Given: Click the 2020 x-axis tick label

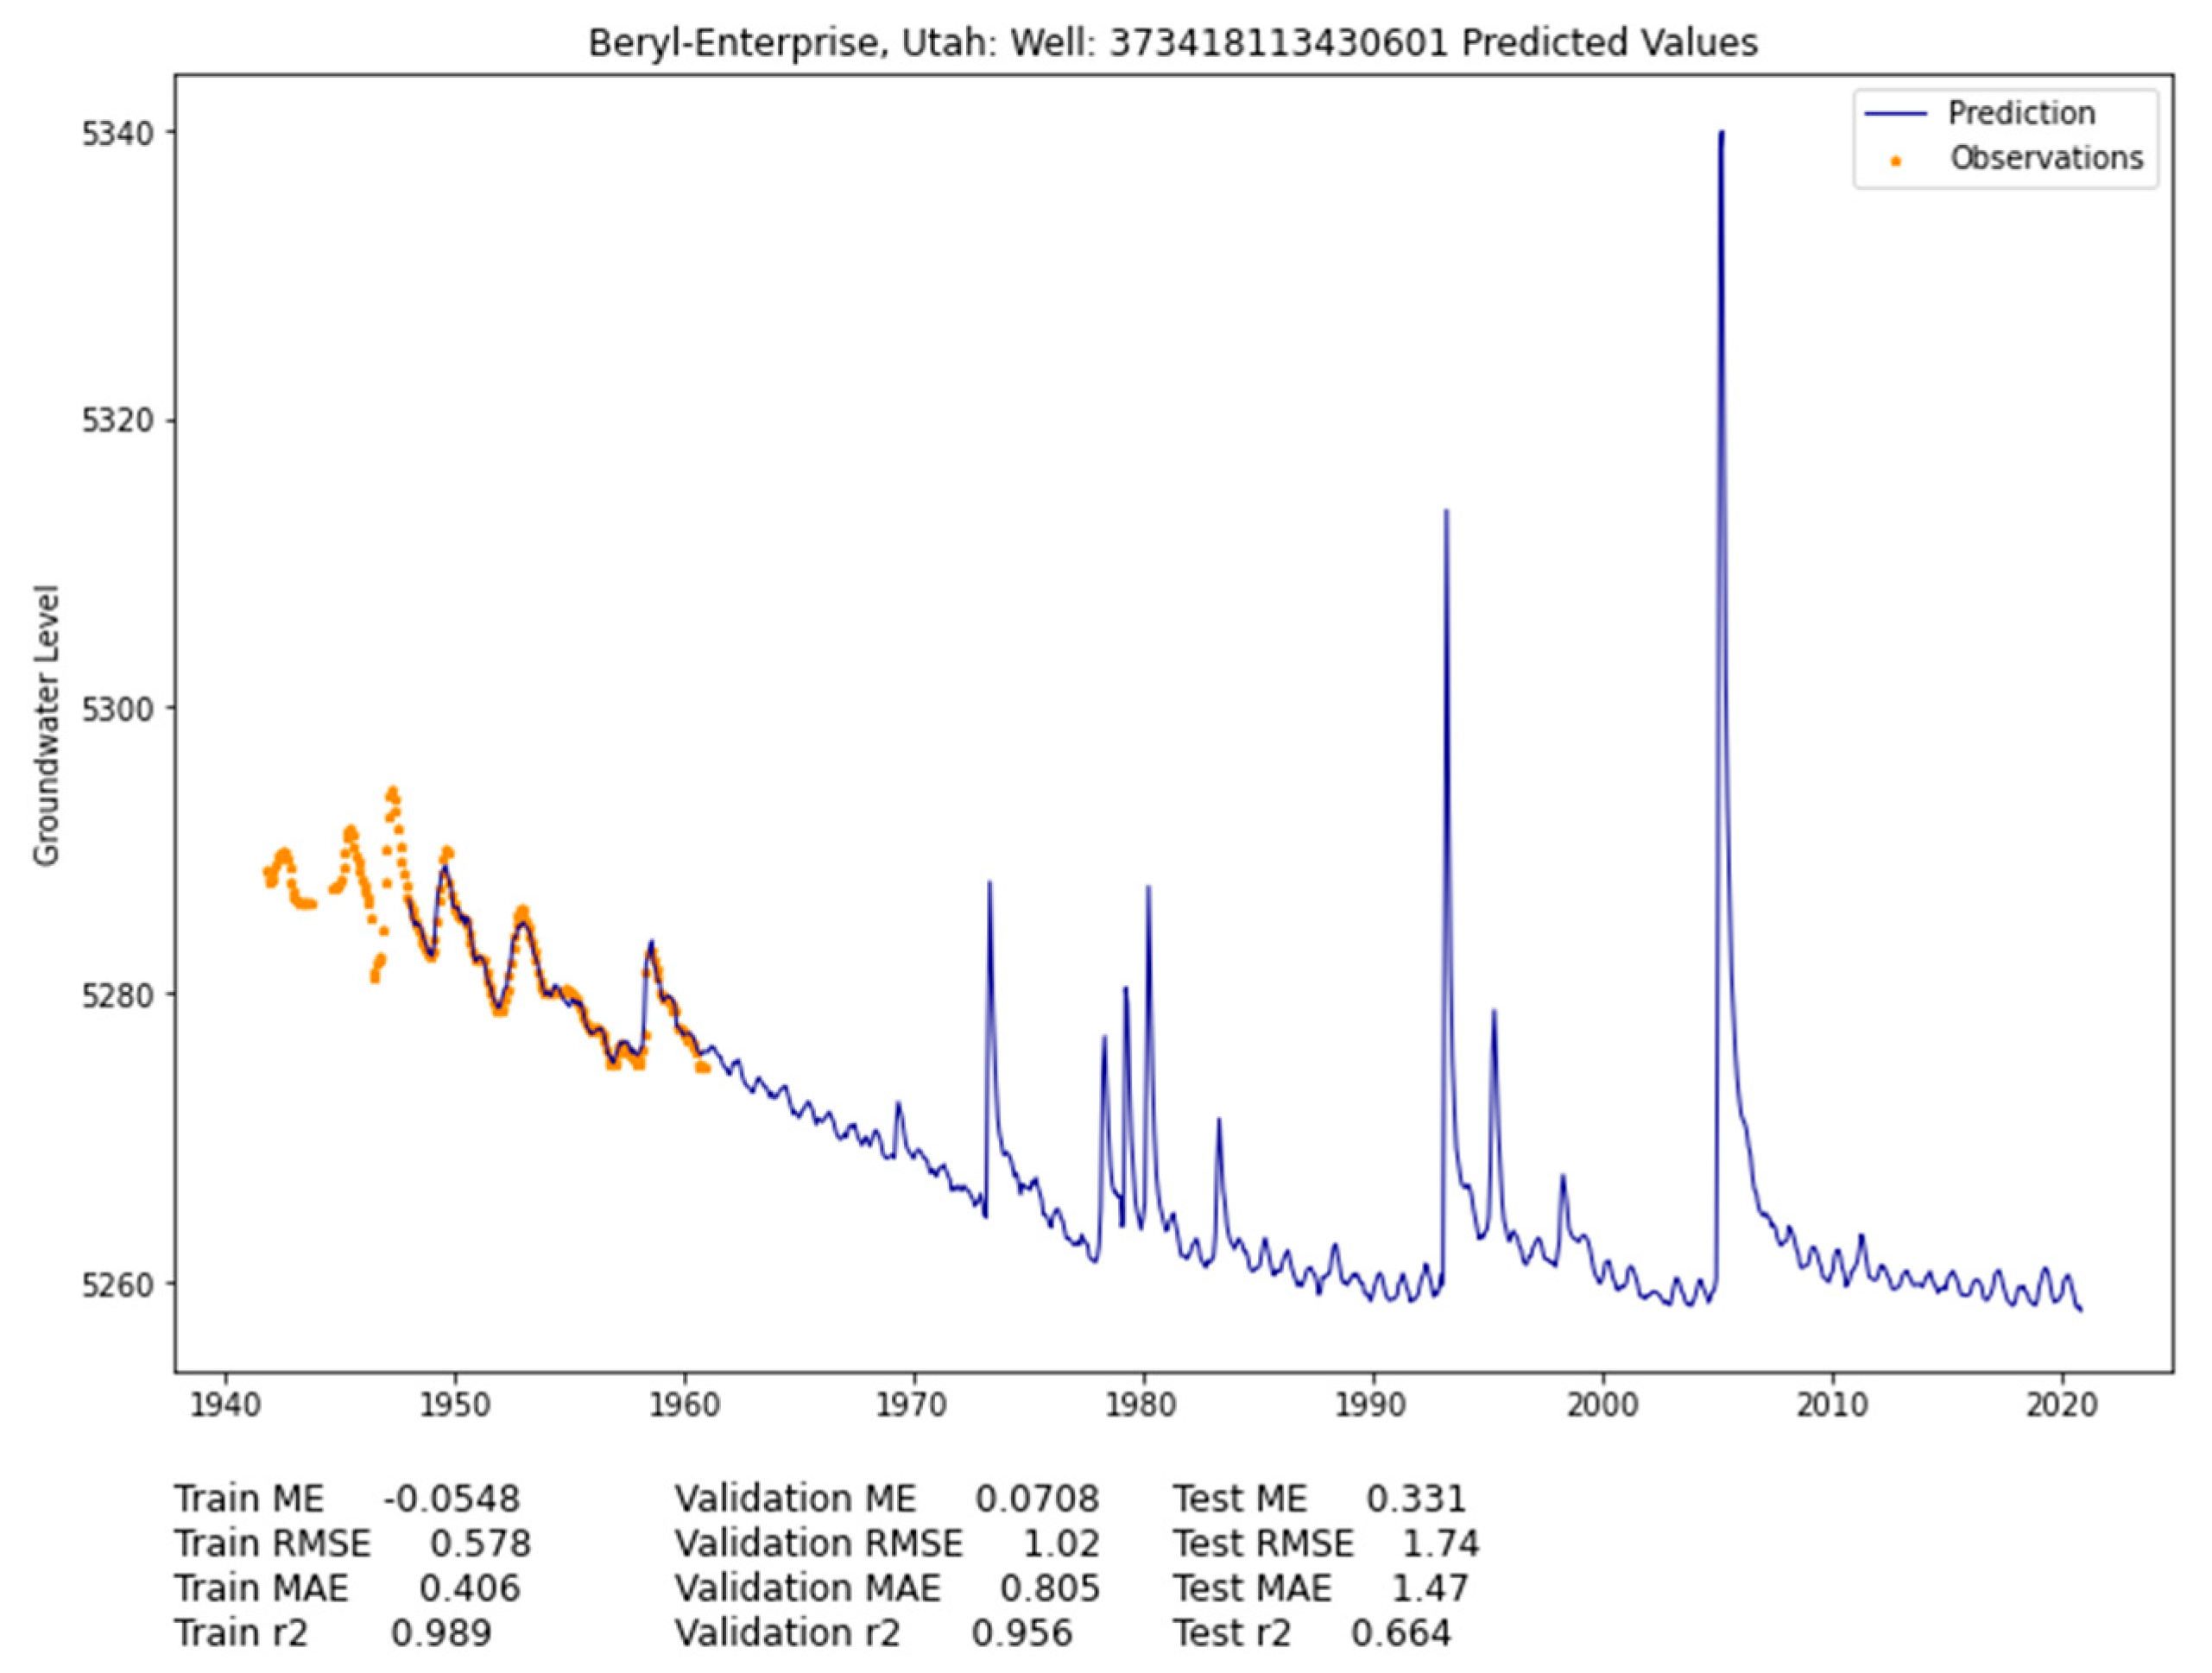Looking at the screenshot, I should (x=2062, y=1405).
